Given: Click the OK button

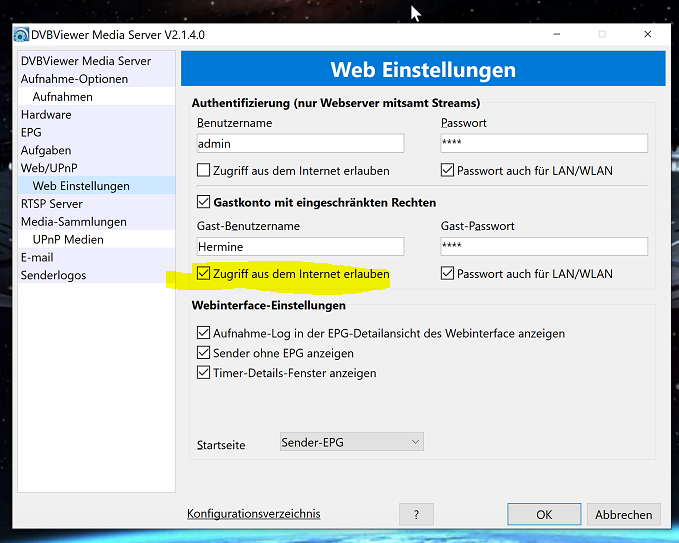Looking at the screenshot, I should (544, 514).
